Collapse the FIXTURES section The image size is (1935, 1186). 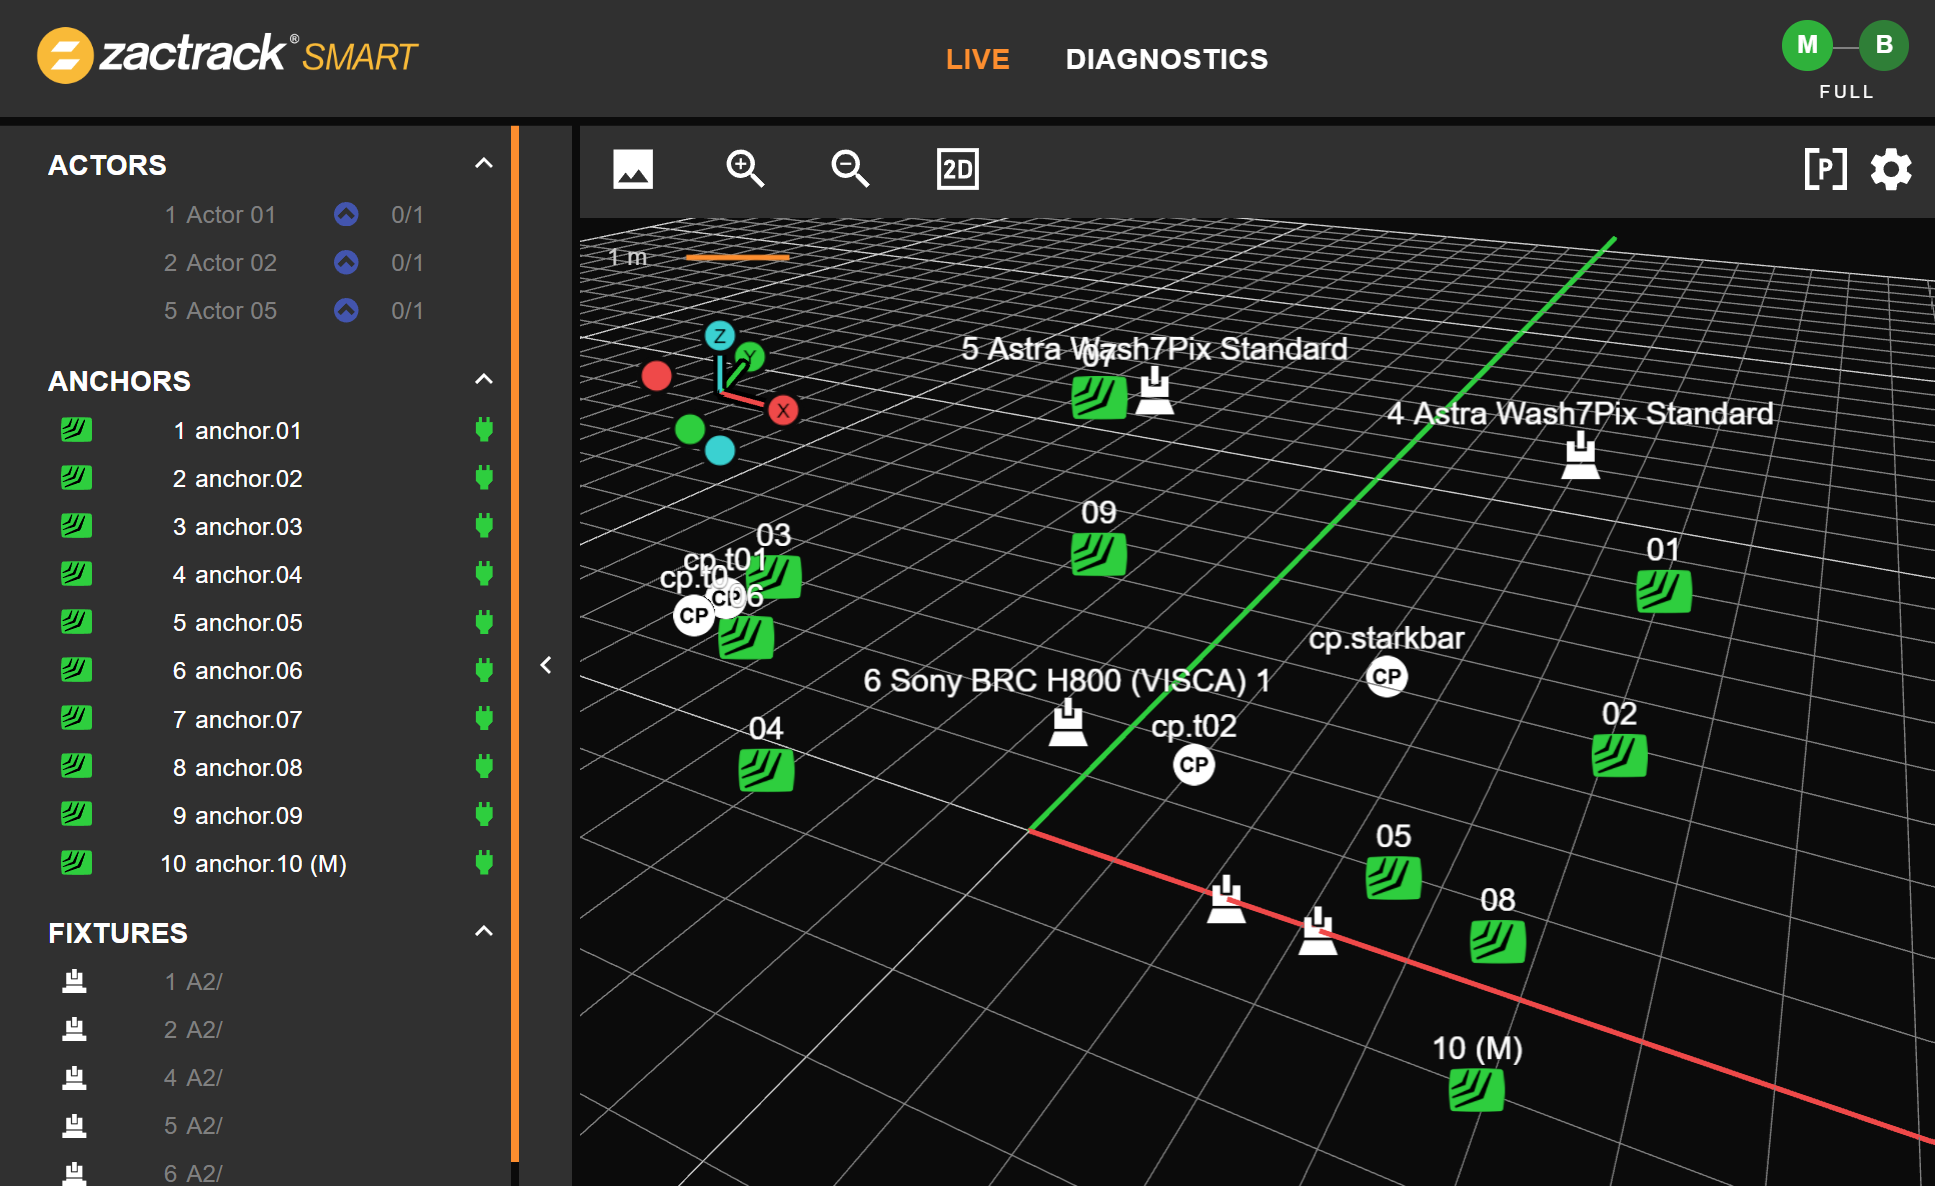tap(484, 932)
